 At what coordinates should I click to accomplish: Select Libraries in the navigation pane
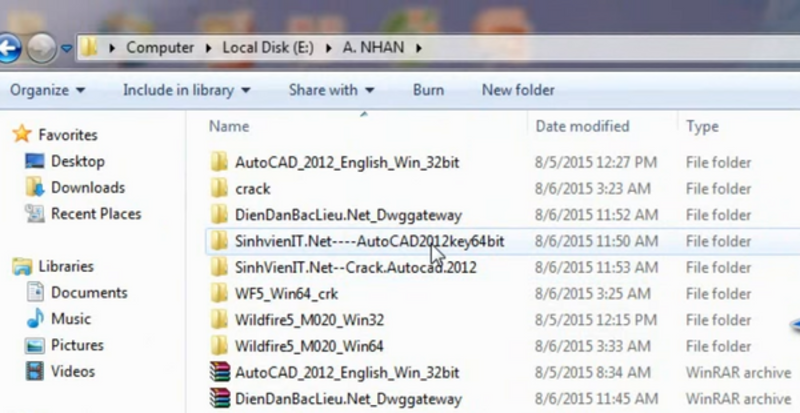[x=66, y=266]
